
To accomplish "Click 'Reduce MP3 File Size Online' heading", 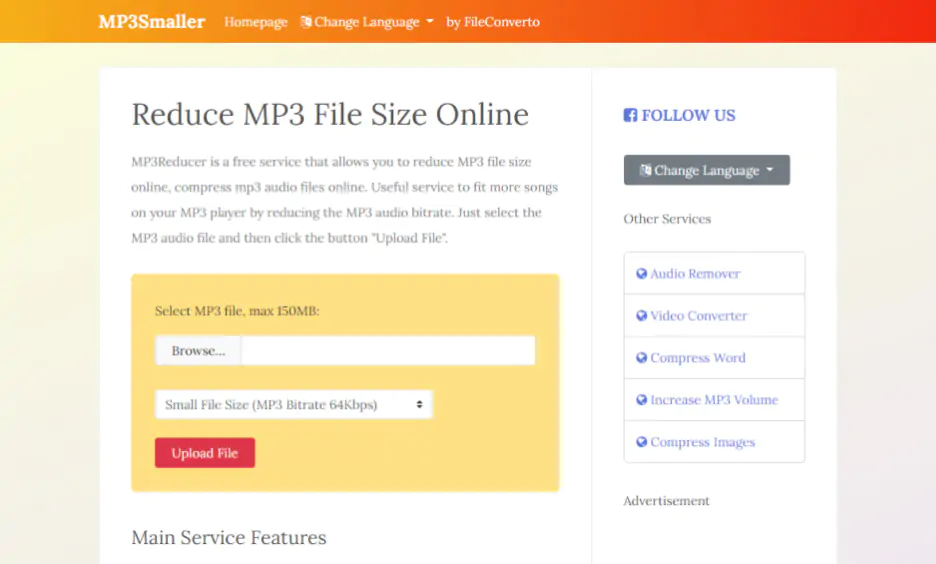I will tap(330, 114).
